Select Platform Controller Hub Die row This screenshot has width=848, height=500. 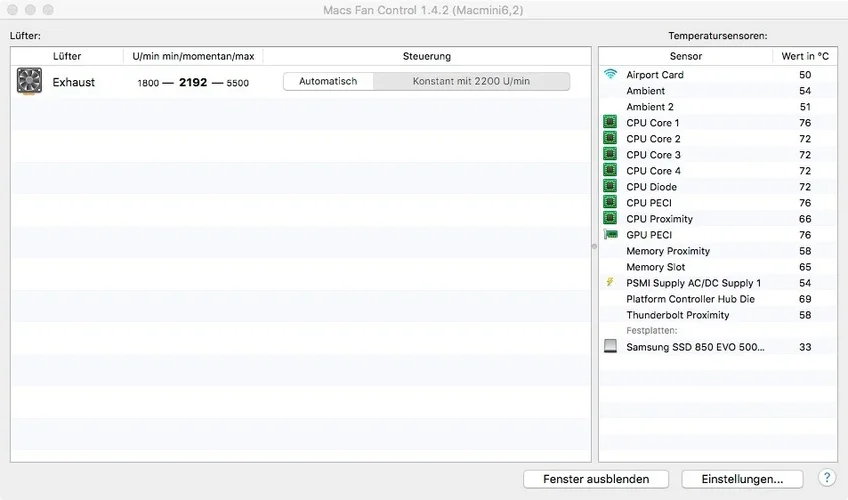(x=718, y=299)
